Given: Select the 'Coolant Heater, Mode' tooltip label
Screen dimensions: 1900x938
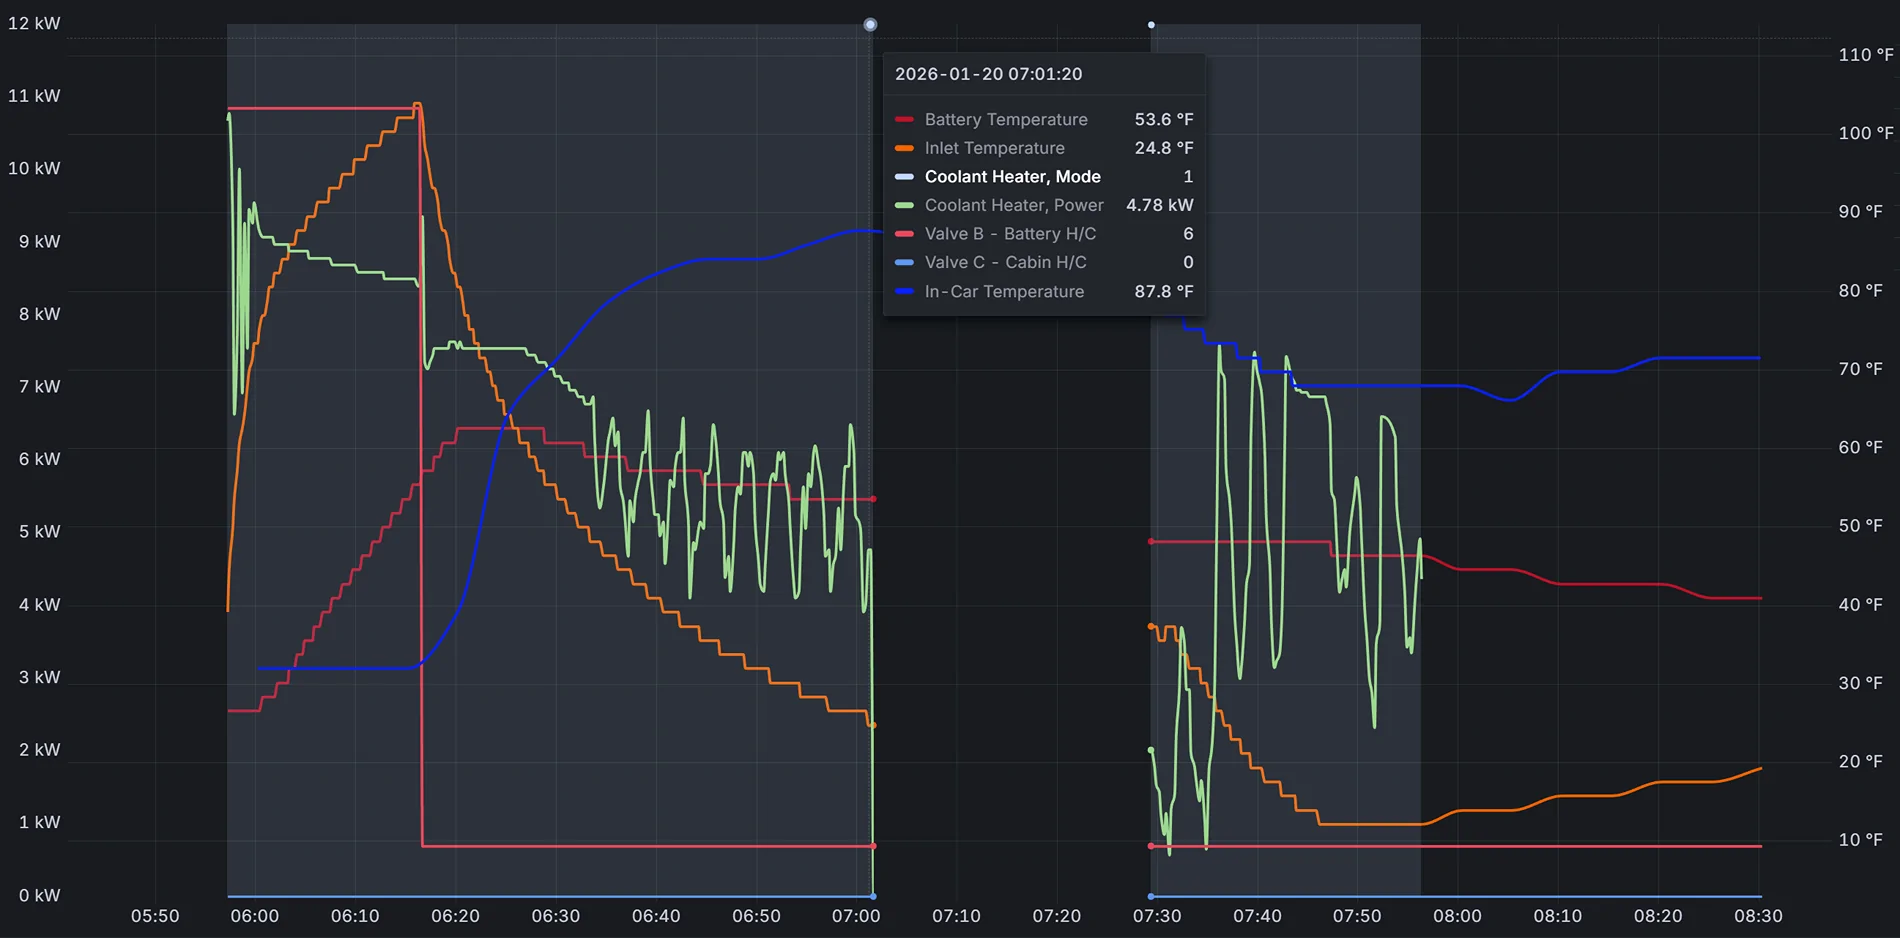Looking at the screenshot, I should (x=1012, y=177).
